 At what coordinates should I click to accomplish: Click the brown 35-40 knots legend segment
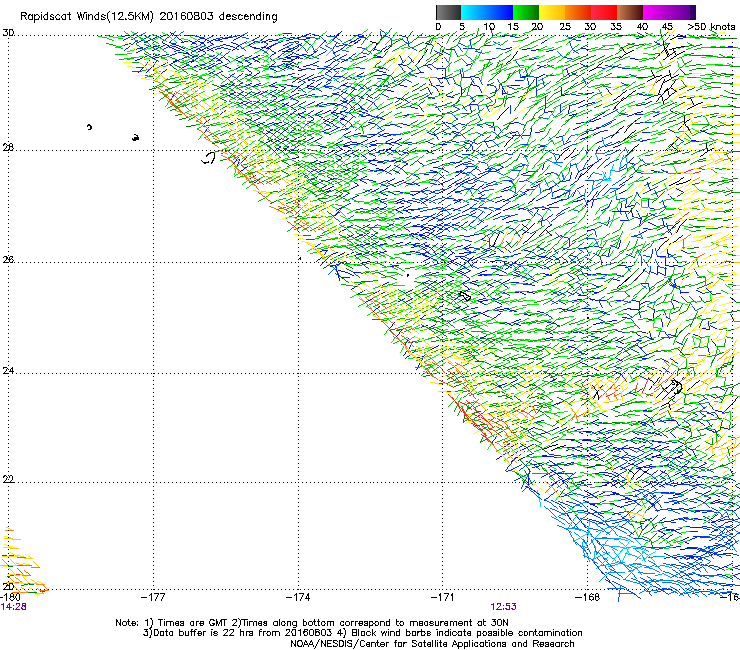pos(630,12)
